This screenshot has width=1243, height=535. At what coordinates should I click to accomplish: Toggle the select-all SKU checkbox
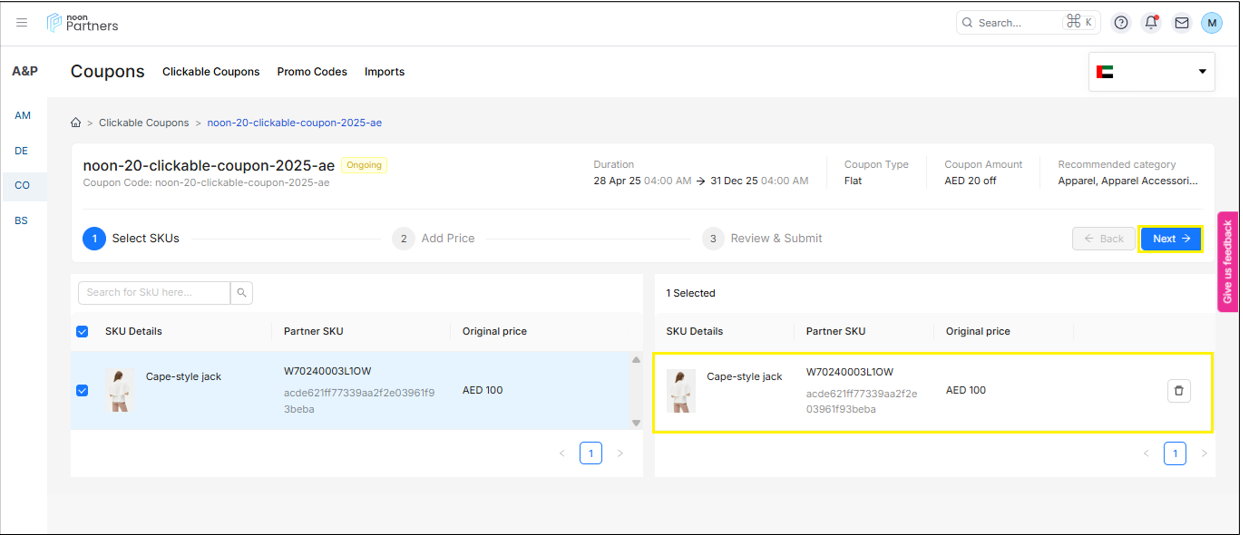[83, 332]
